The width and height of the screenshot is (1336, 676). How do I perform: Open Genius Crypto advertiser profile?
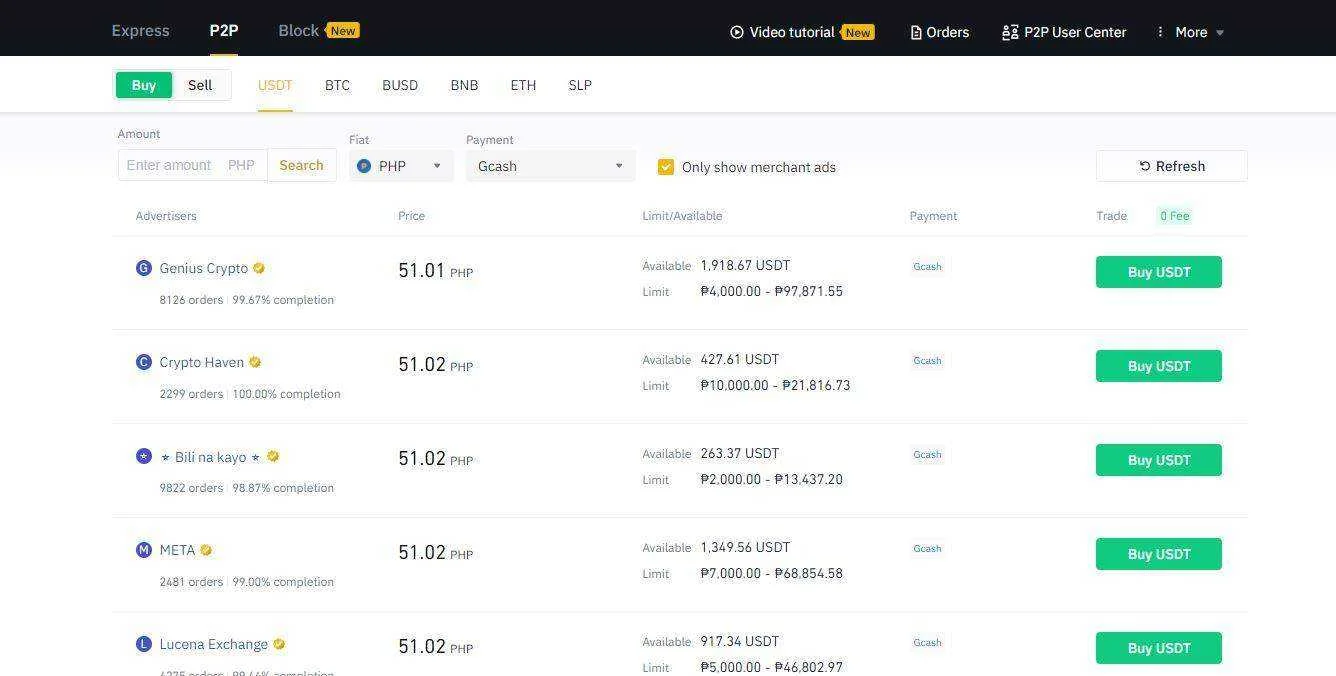pyautogui.click(x=204, y=268)
